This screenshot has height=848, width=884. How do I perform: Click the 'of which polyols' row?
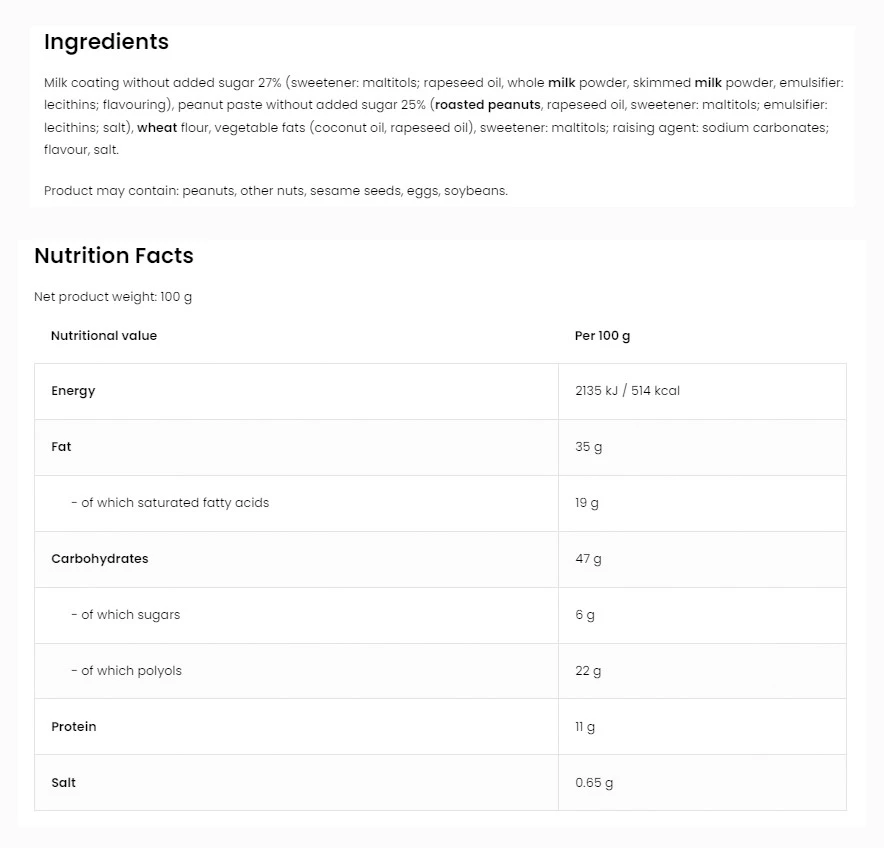pyautogui.click(x=127, y=671)
